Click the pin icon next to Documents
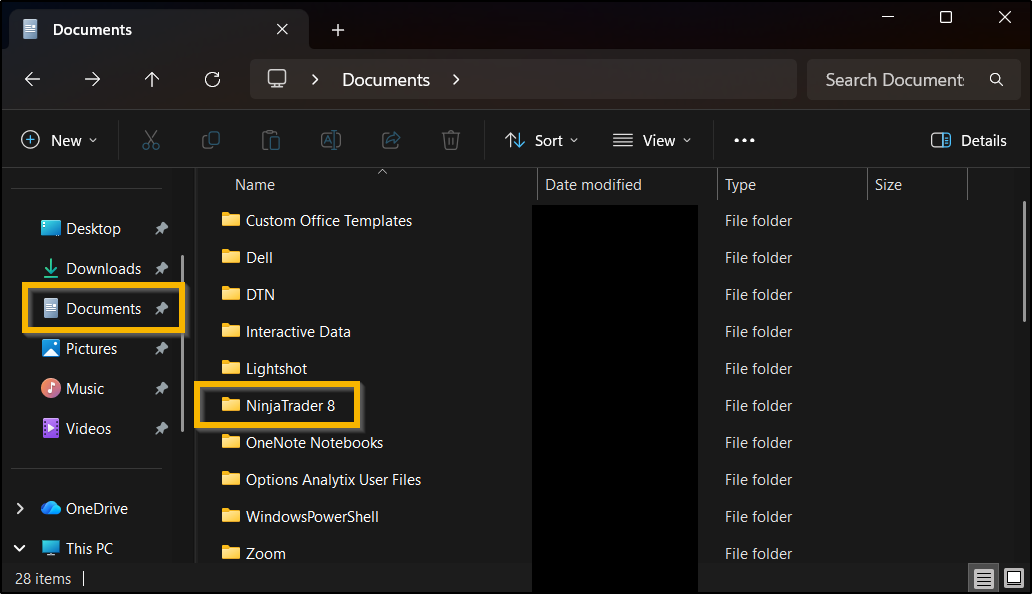The height and width of the screenshot is (594, 1032). [161, 309]
